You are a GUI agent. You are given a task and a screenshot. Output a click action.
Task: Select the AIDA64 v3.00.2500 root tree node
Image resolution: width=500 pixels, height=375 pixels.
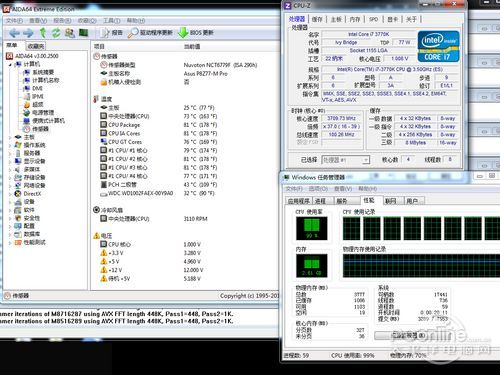tap(33, 56)
